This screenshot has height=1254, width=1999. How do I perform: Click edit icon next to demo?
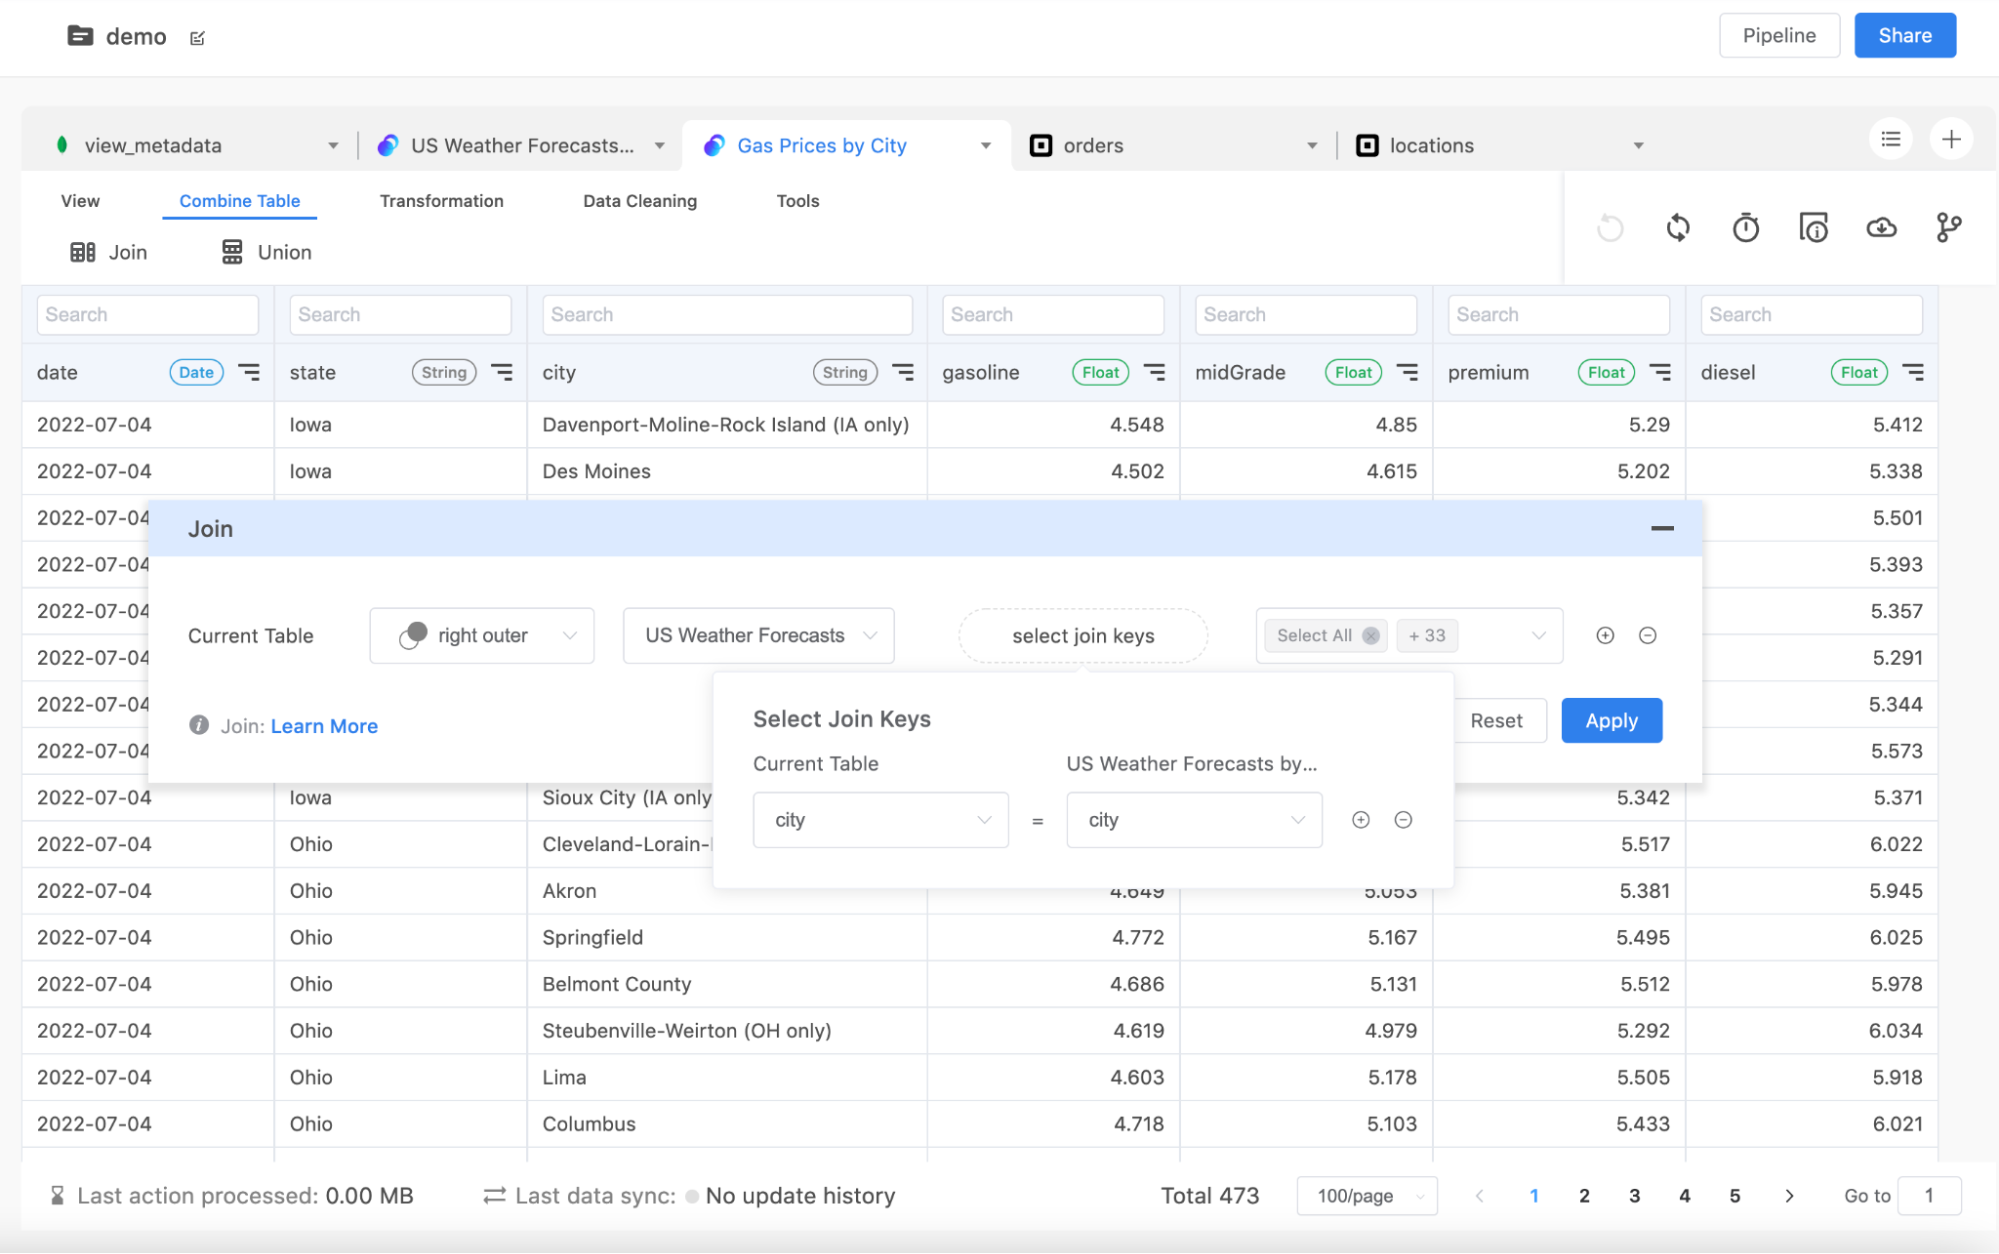tap(197, 38)
